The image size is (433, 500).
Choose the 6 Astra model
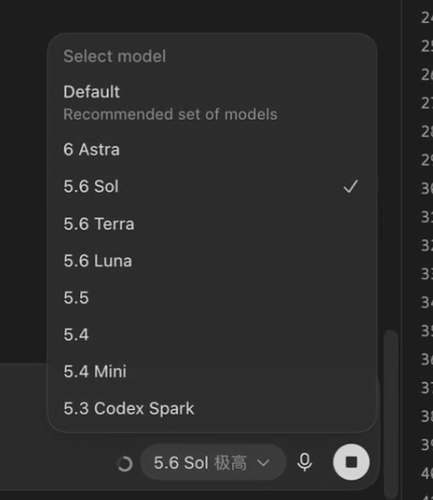(212, 149)
